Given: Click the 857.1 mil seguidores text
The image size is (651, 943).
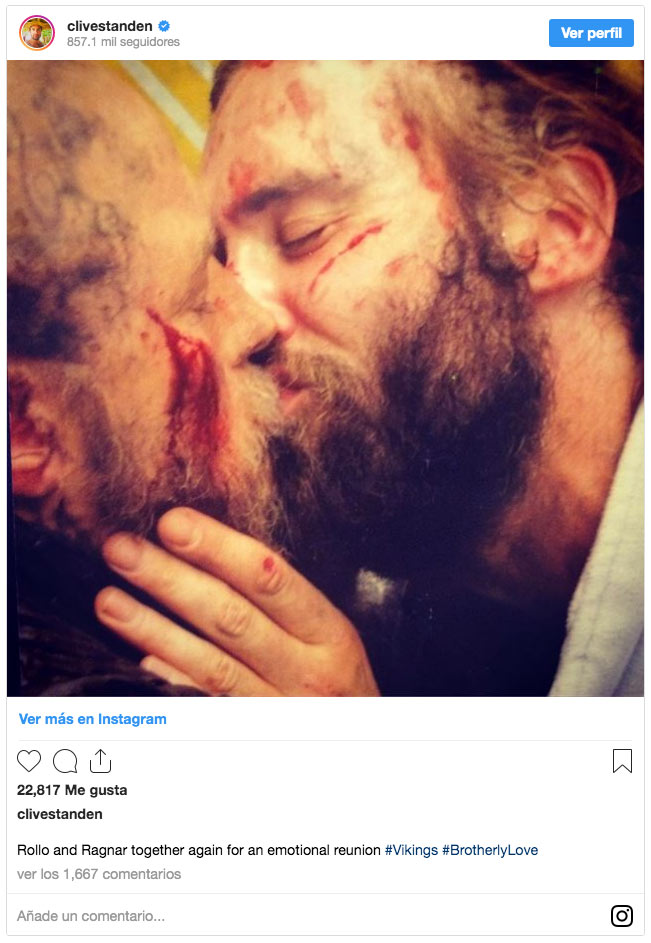Looking at the screenshot, I should [x=123, y=42].
